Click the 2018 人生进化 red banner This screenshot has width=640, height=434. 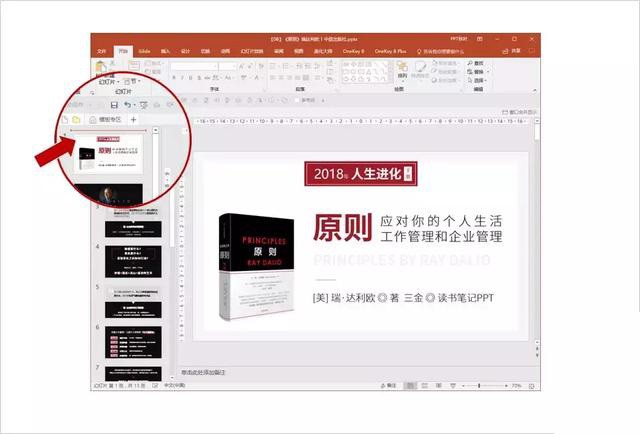click(361, 174)
